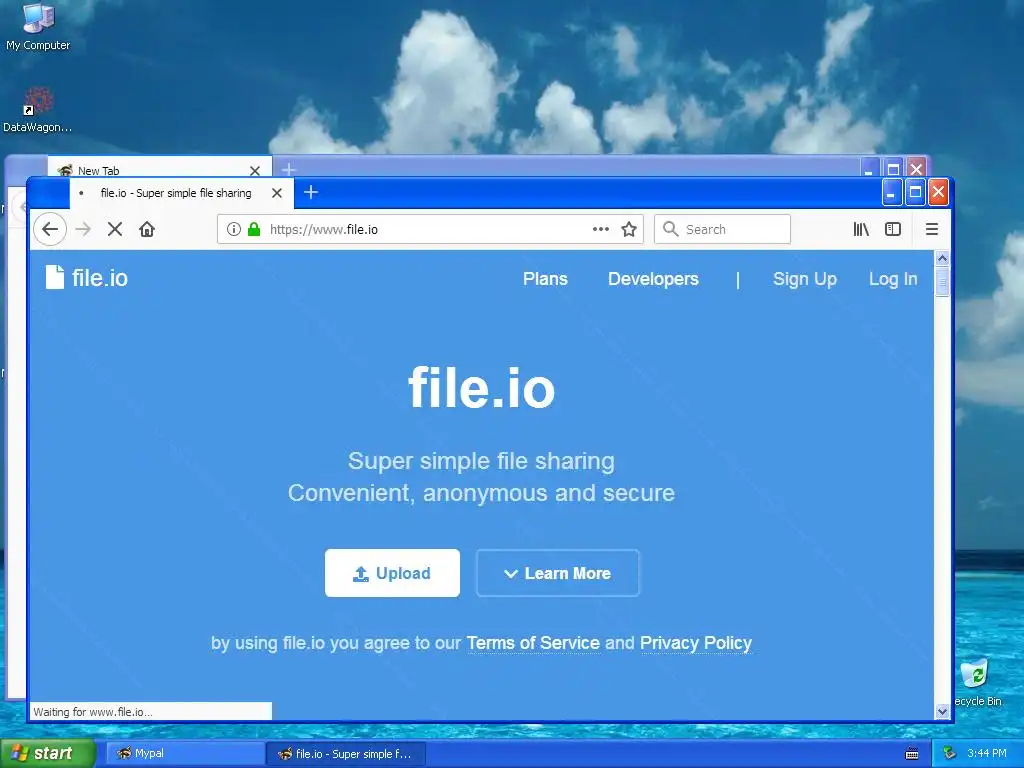Click the keyboard icon in taskbar
This screenshot has width=1024, height=768.
pyautogui.click(x=912, y=754)
